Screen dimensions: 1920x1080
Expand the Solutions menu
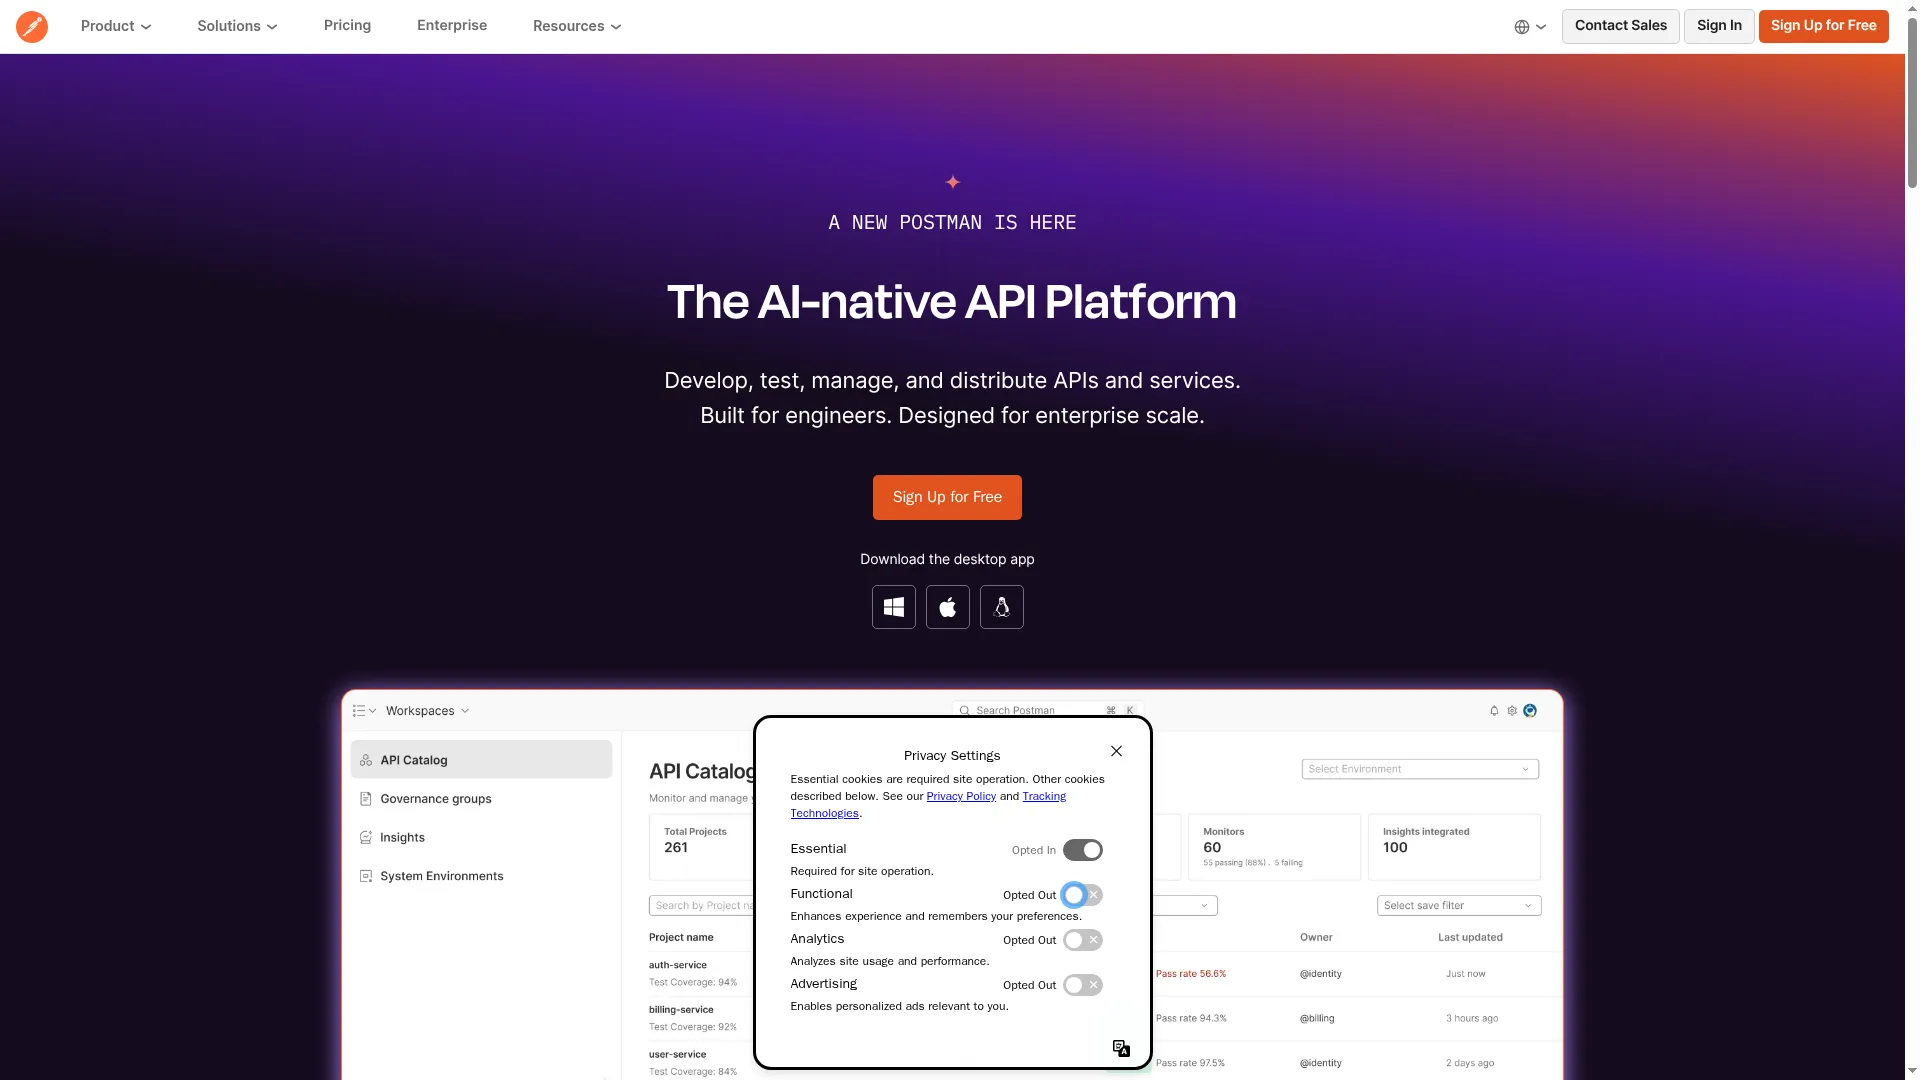coord(237,26)
